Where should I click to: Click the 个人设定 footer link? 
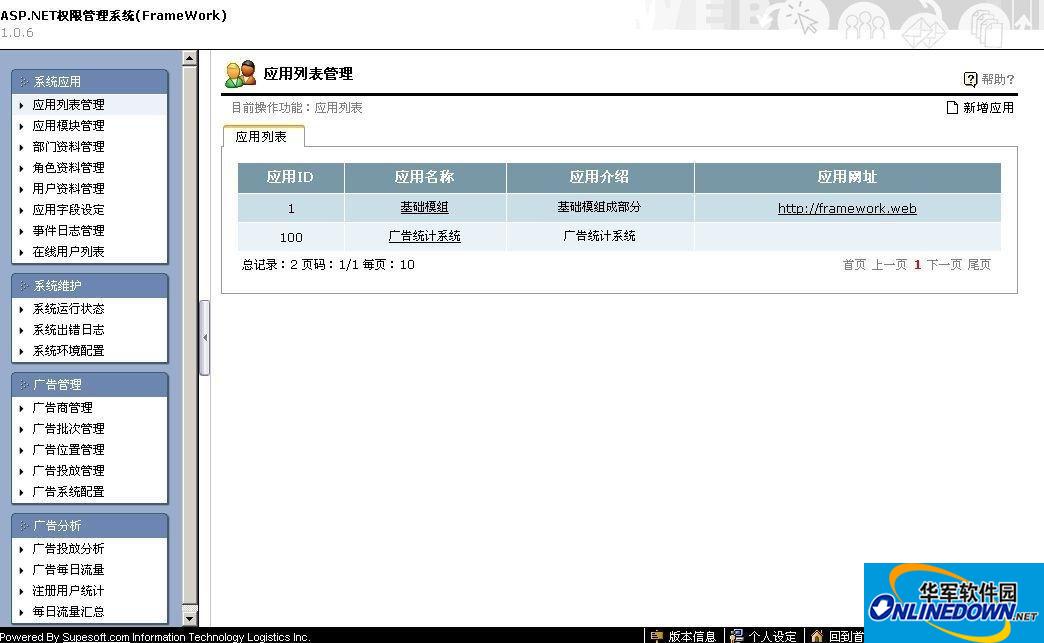tap(772, 636)
